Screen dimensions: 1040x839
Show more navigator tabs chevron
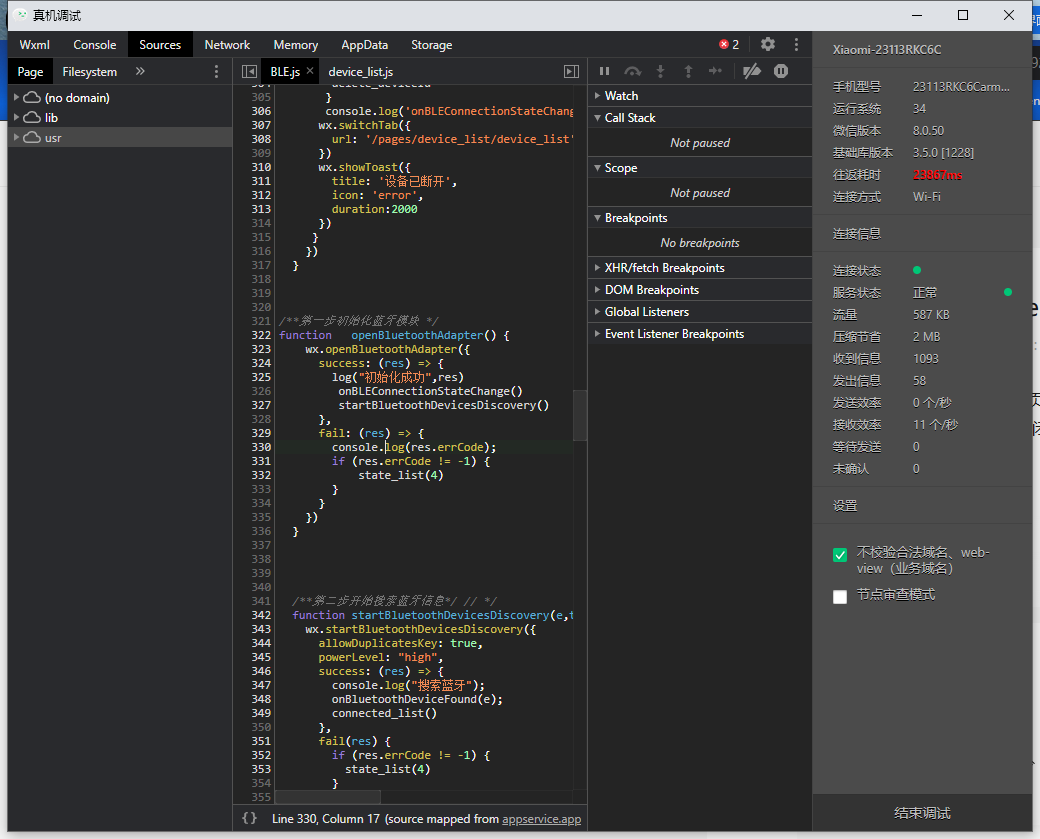click(140, 72)
